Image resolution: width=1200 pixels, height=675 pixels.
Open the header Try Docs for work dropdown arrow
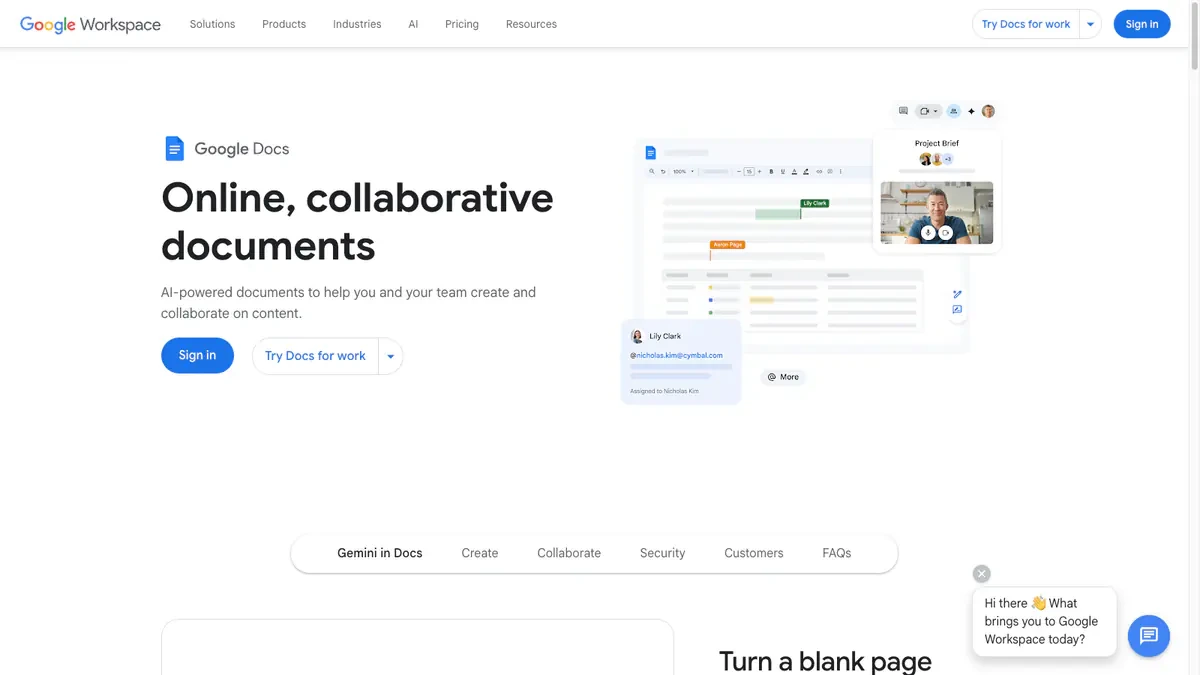tap(1090, 24)
